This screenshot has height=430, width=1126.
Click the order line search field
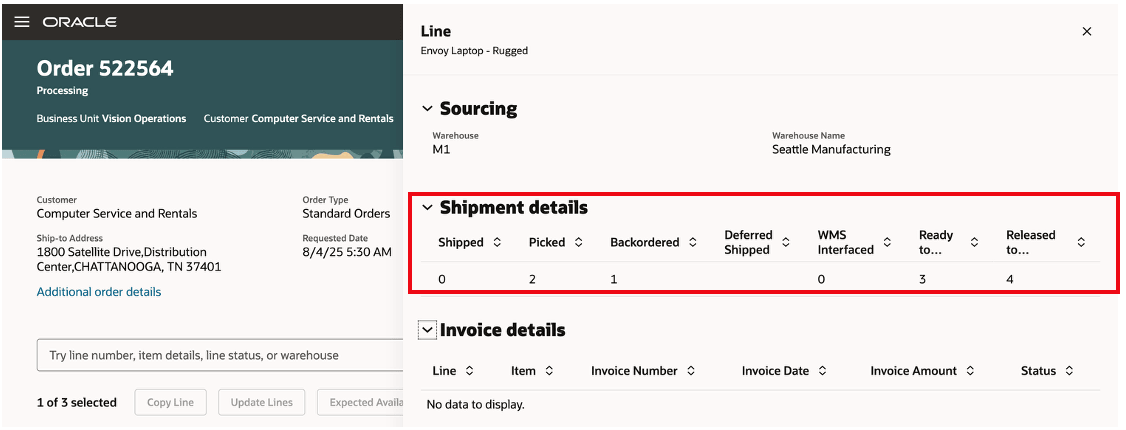pos(220,355)
